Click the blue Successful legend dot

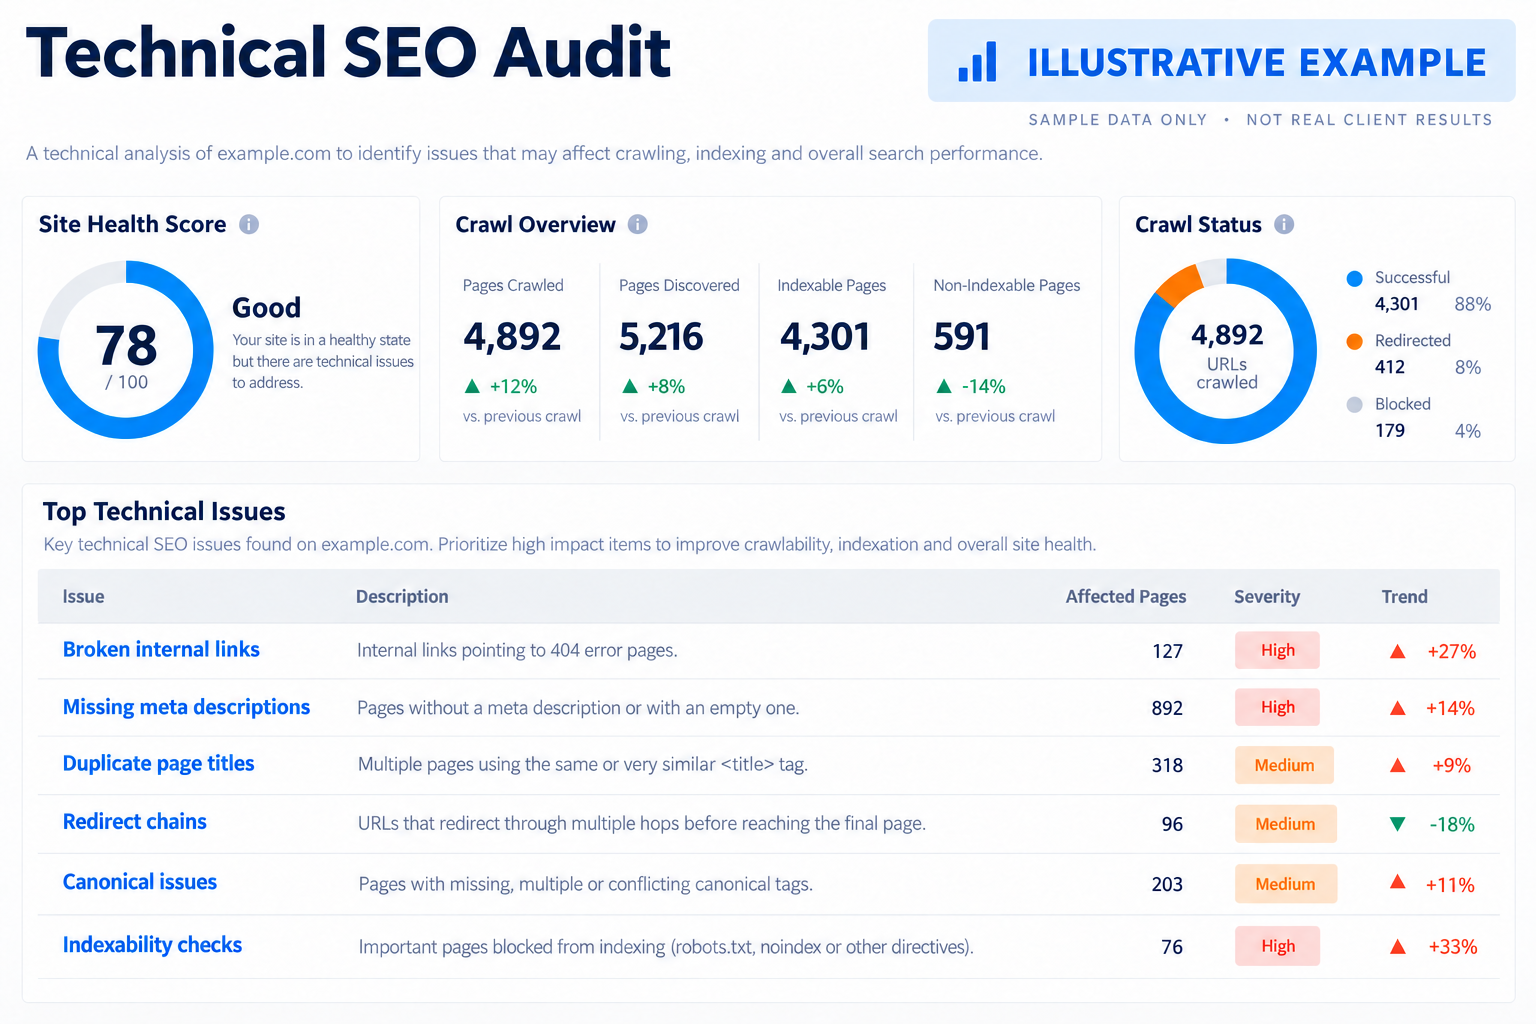pyautogui.click(x=1355, y=279)
